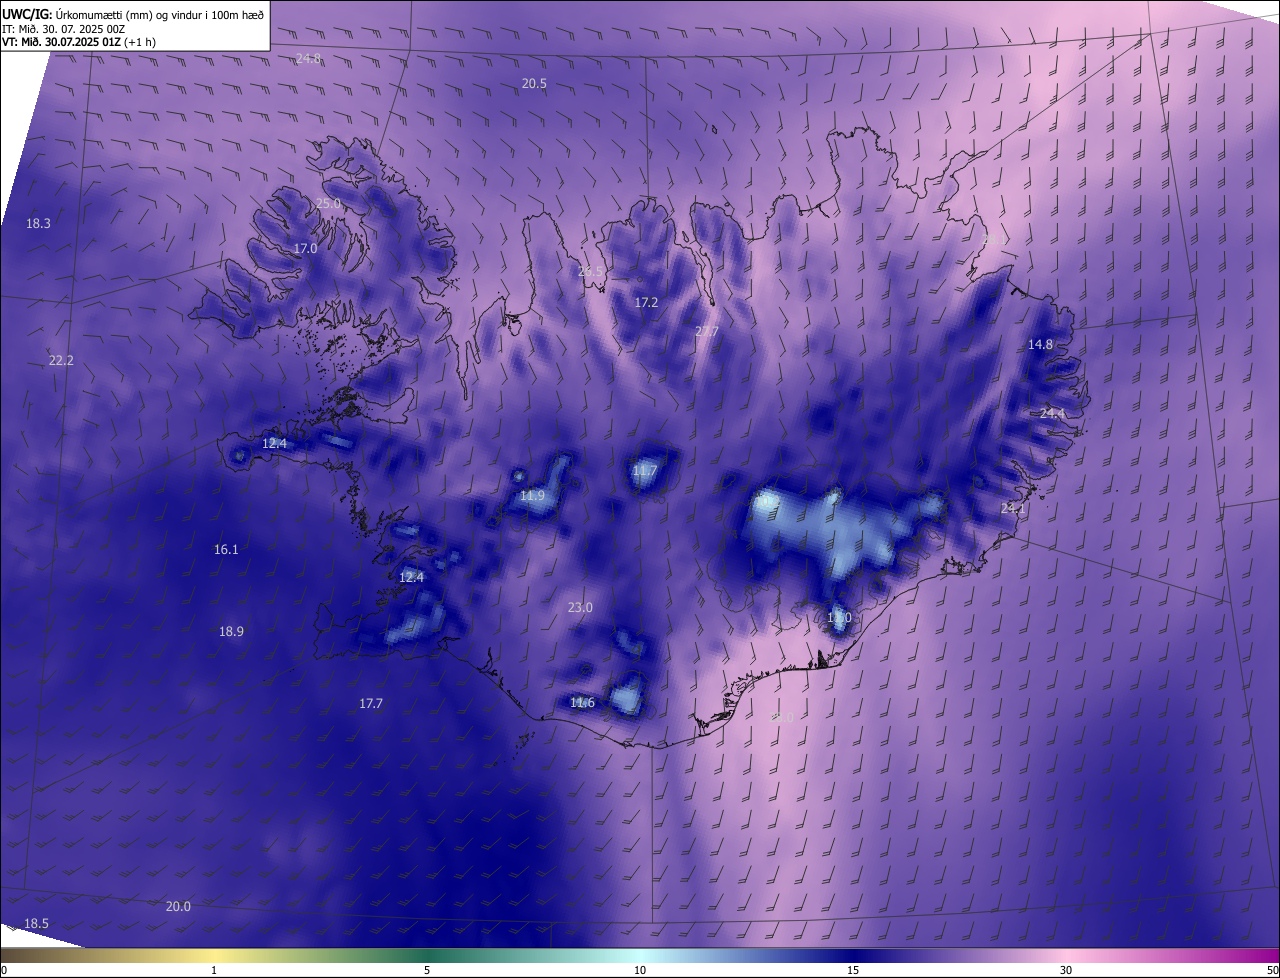Click the 17.2 value in north Iceland
Viewport: 1280px width, 978px height.
click(x=646, y=302)
